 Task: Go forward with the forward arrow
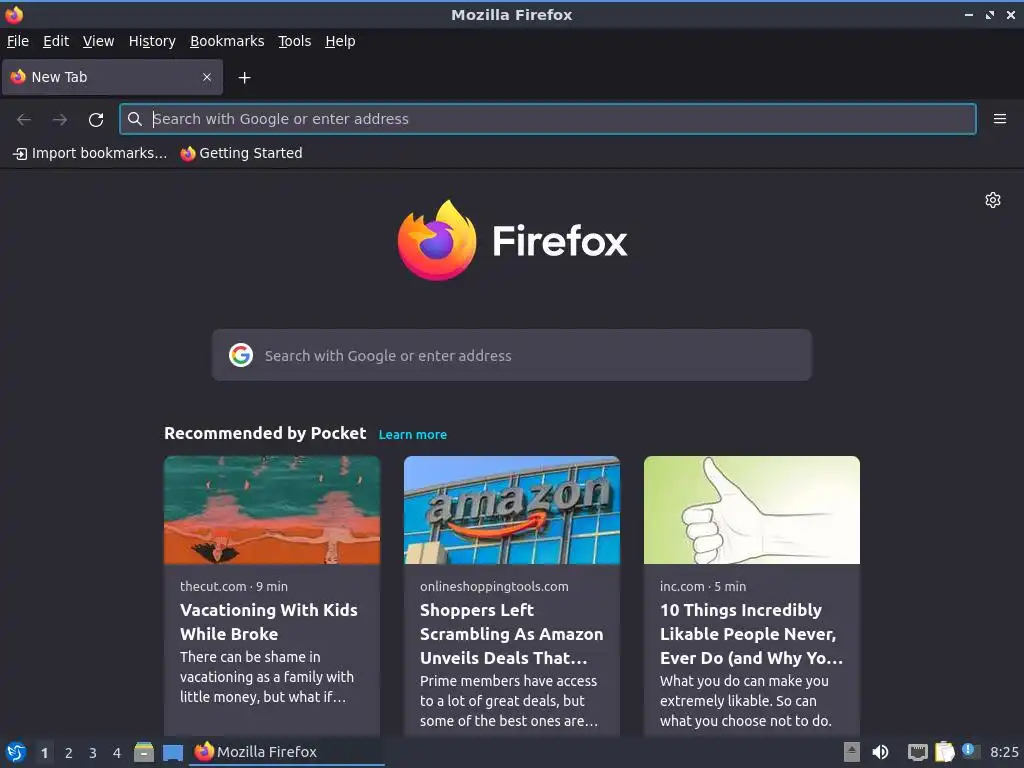coord(59,119)
